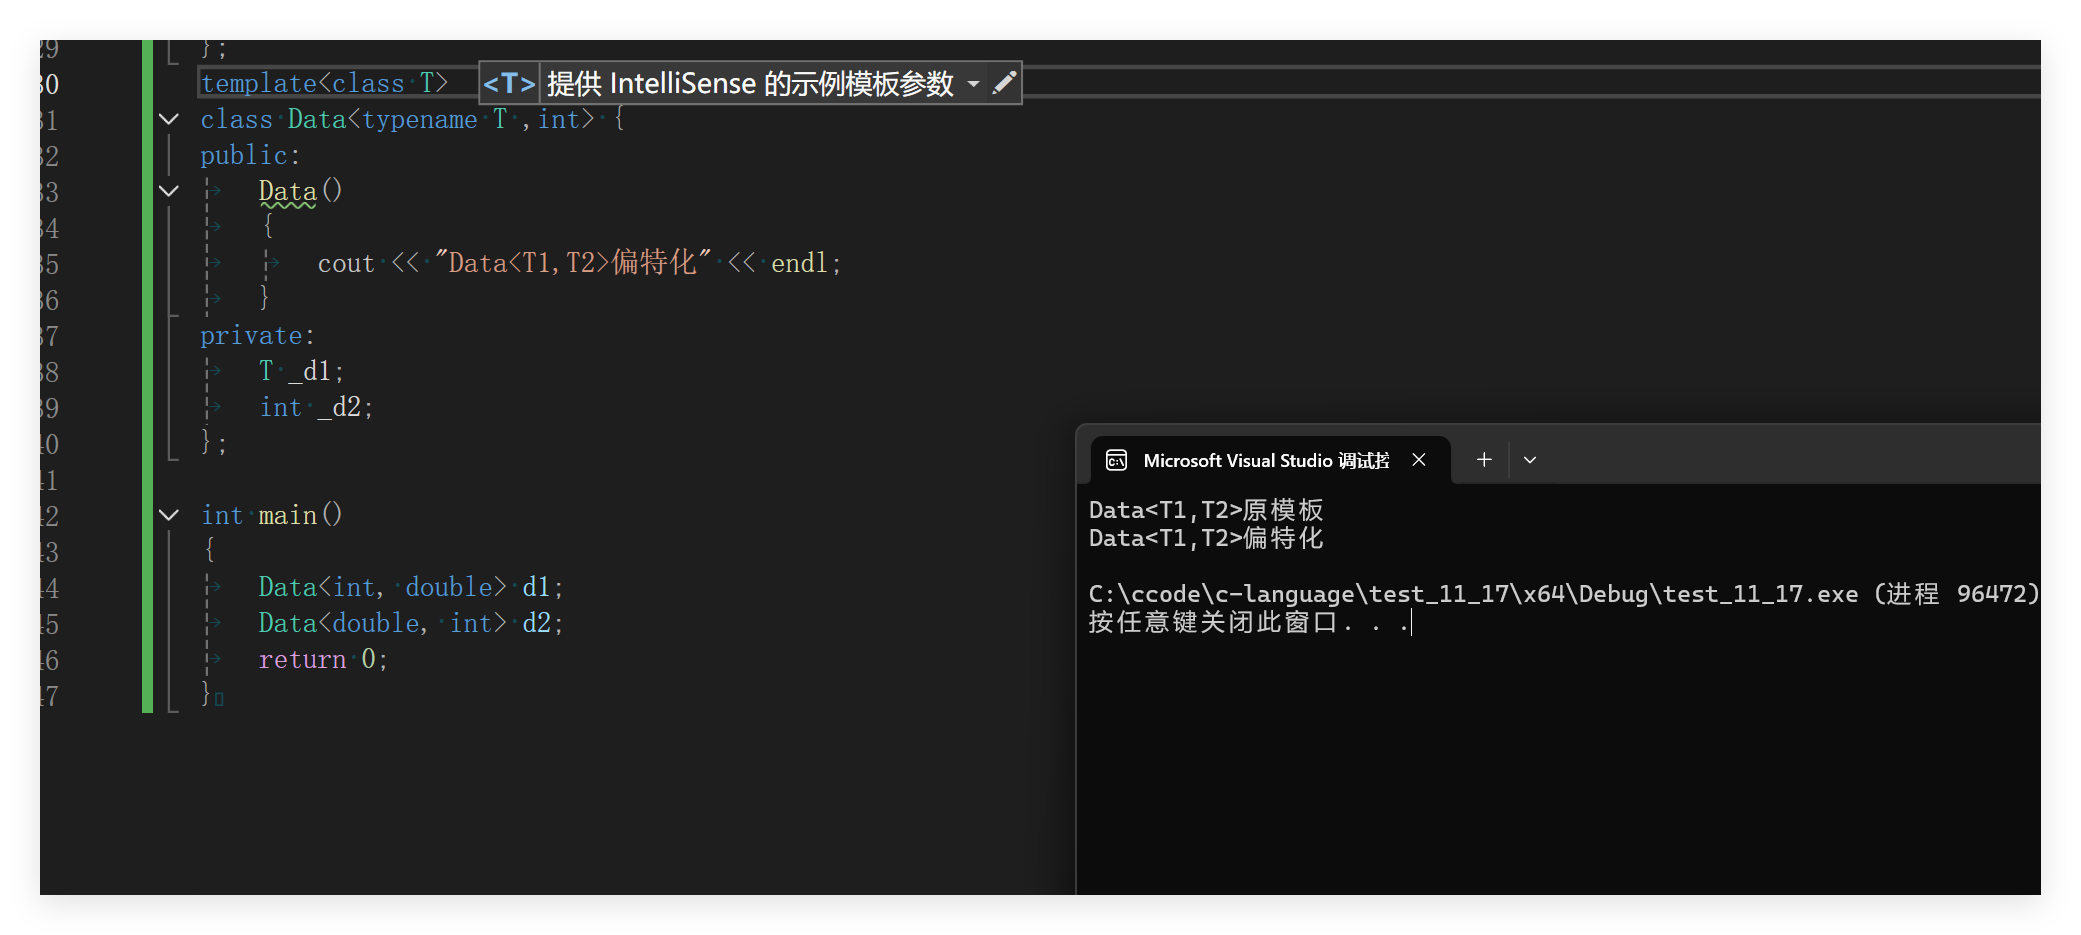Viewport: 2081px width, 935px height.
Task: Open the IntelliSense sample template arguments dropdown
Action: point(973,84)
